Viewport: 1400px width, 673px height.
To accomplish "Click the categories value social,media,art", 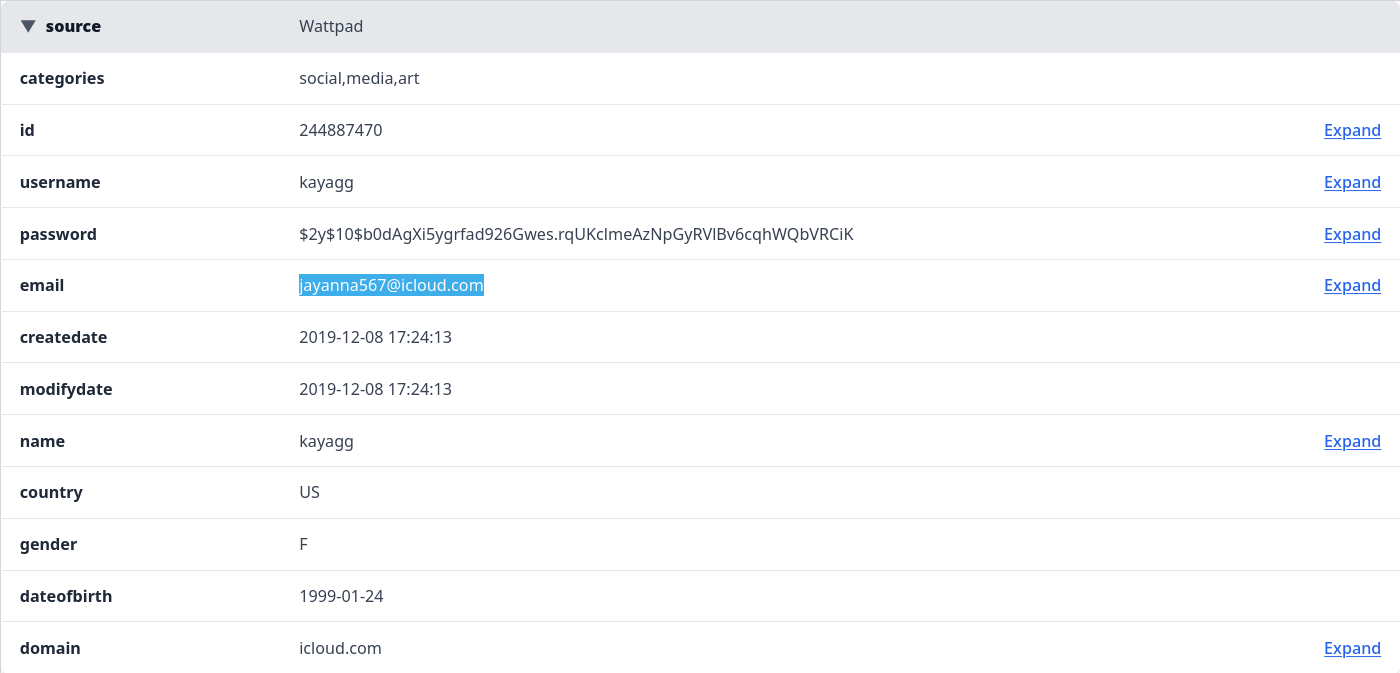I will pyautogui.click(x=359, y=78).
